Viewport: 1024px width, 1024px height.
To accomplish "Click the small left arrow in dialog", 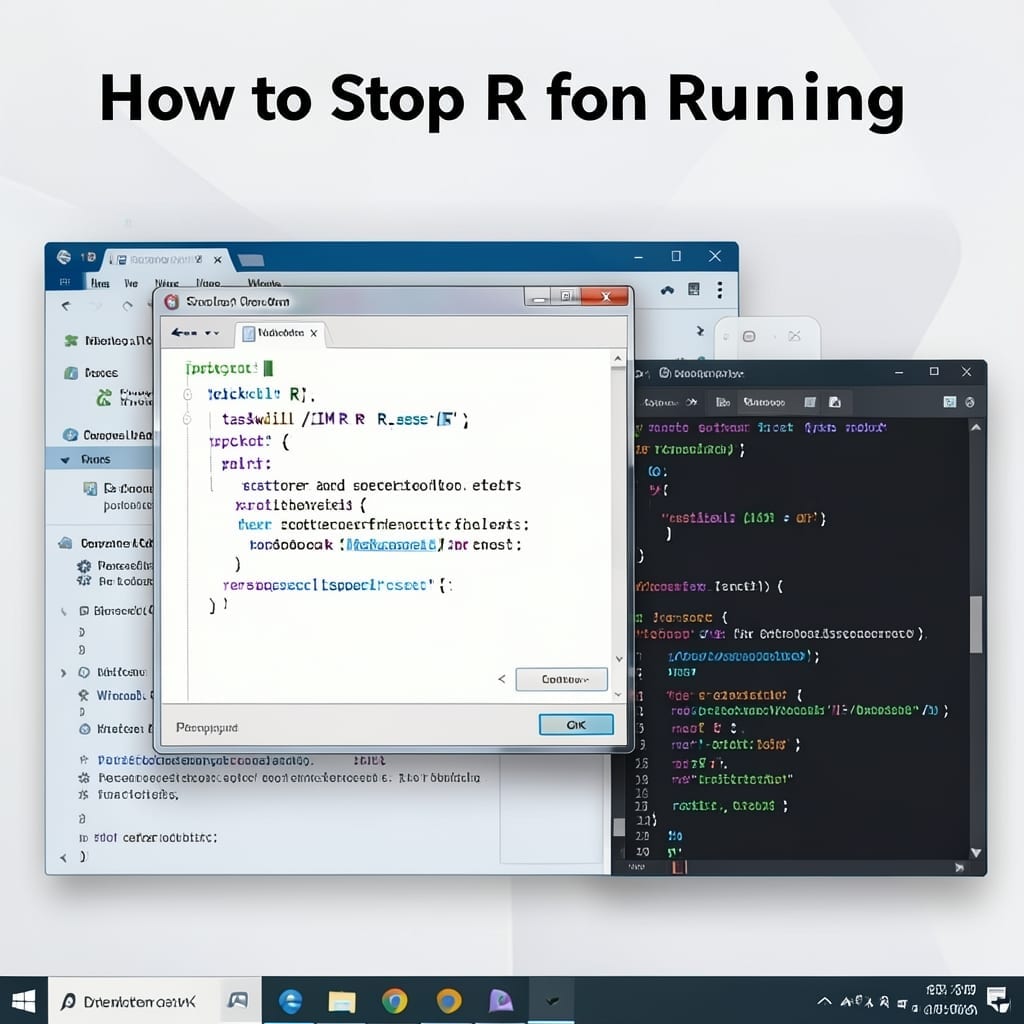I will (502, 679).
